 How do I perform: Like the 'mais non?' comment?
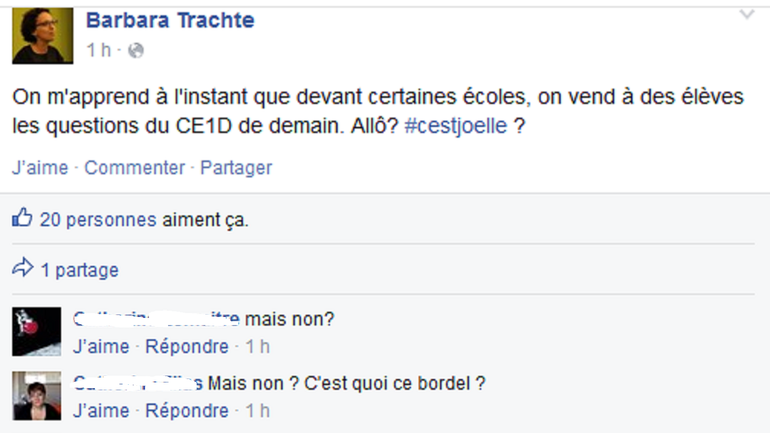101,347
